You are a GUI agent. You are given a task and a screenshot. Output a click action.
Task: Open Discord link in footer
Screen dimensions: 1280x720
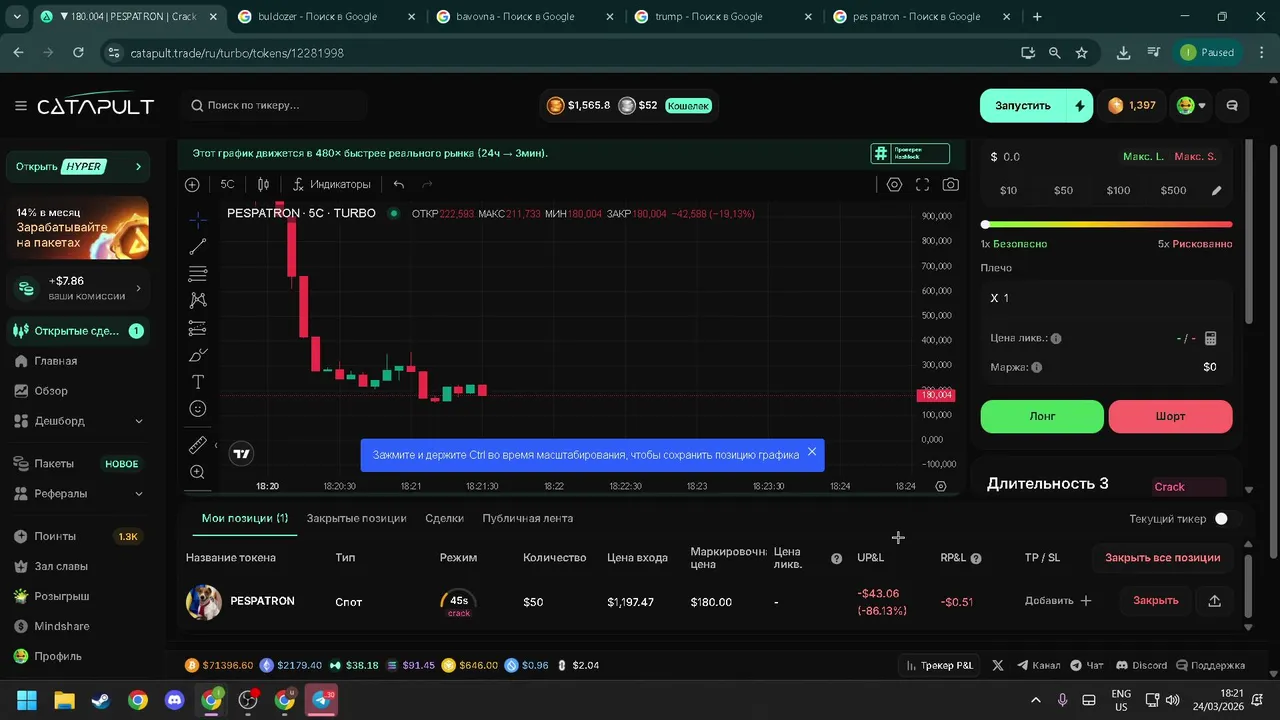coord(1141,665)
